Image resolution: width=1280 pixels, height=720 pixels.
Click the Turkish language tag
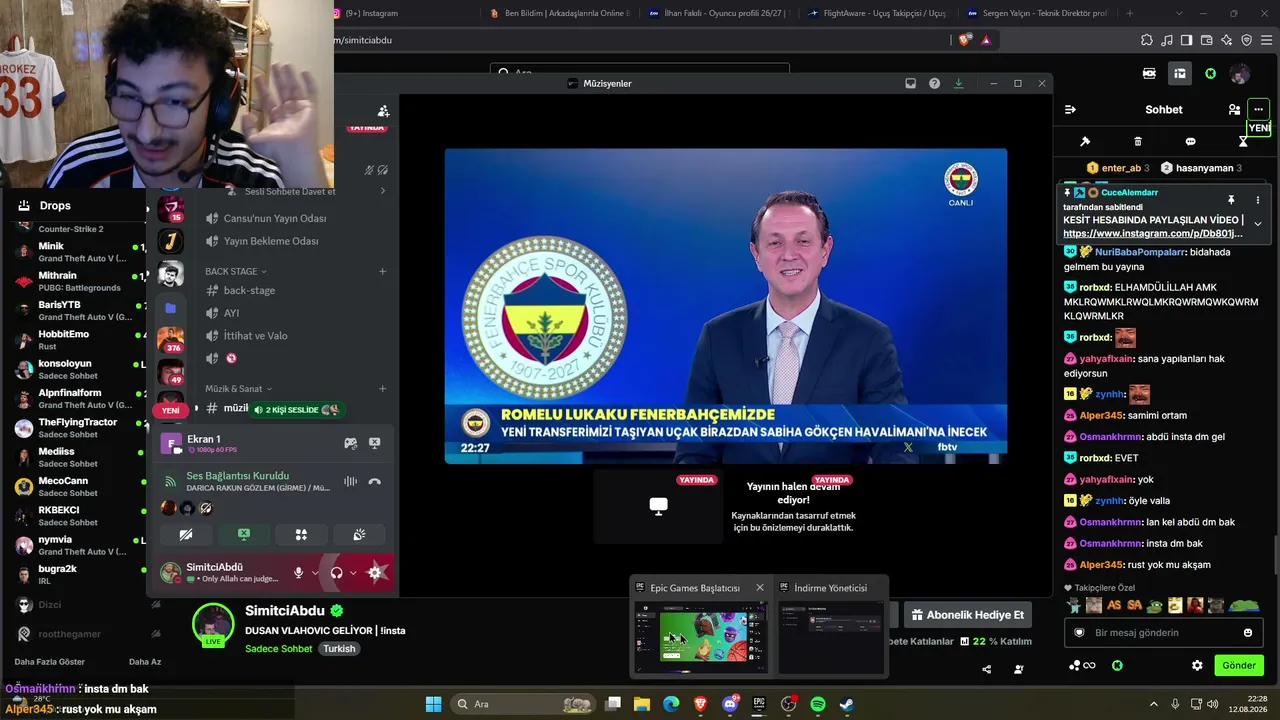(339, 648)
